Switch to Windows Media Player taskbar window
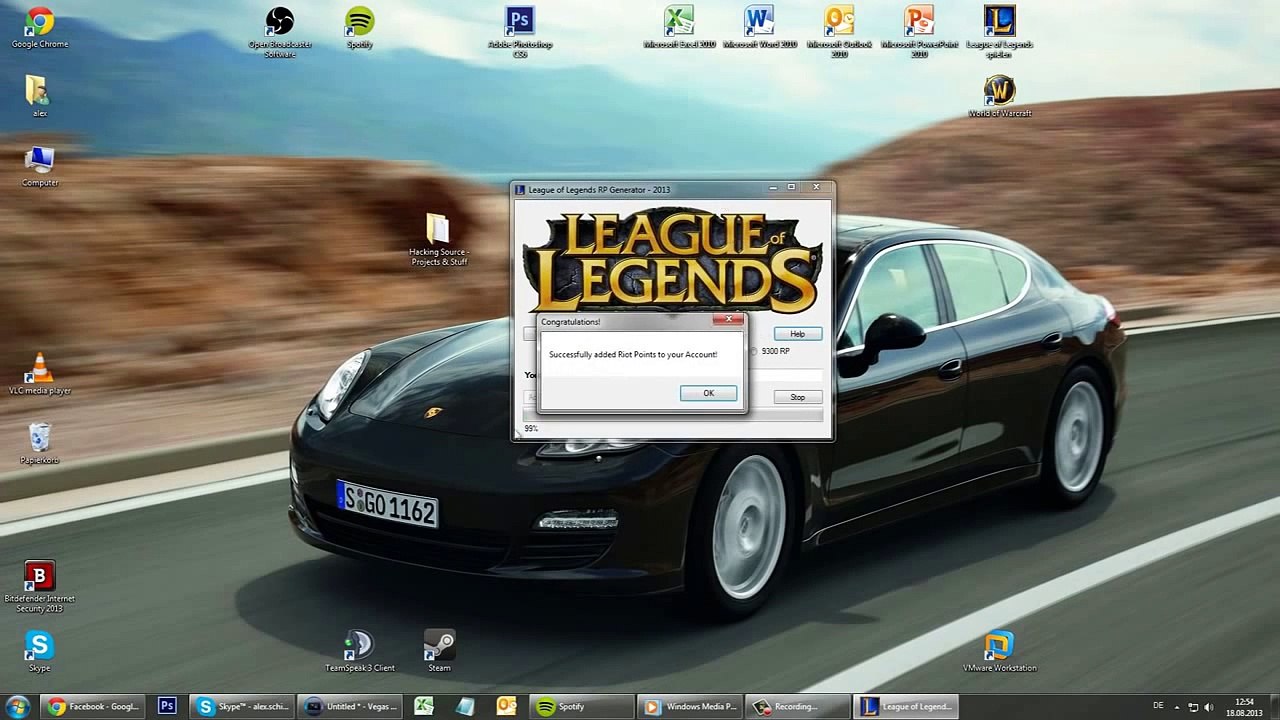1280x720 pixels. (691, 707)
